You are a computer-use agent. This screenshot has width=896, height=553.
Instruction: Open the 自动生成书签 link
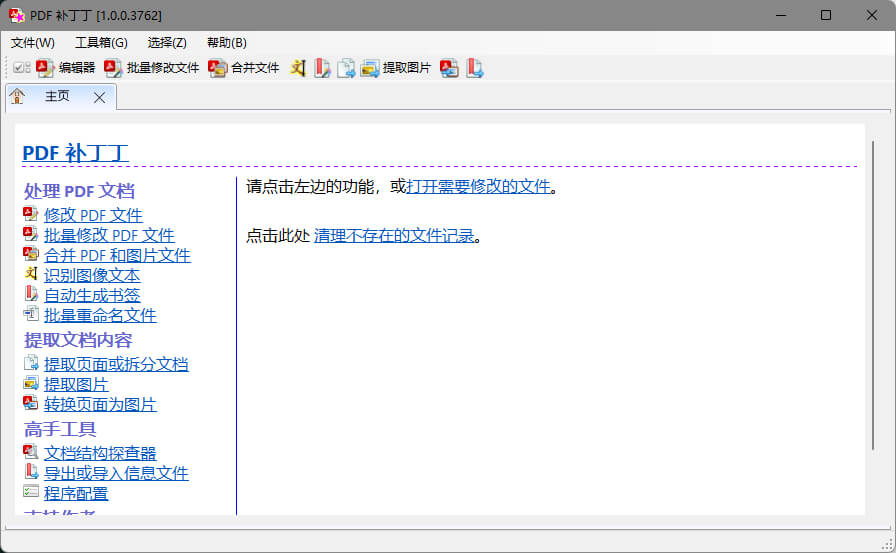tap(92, 295)
